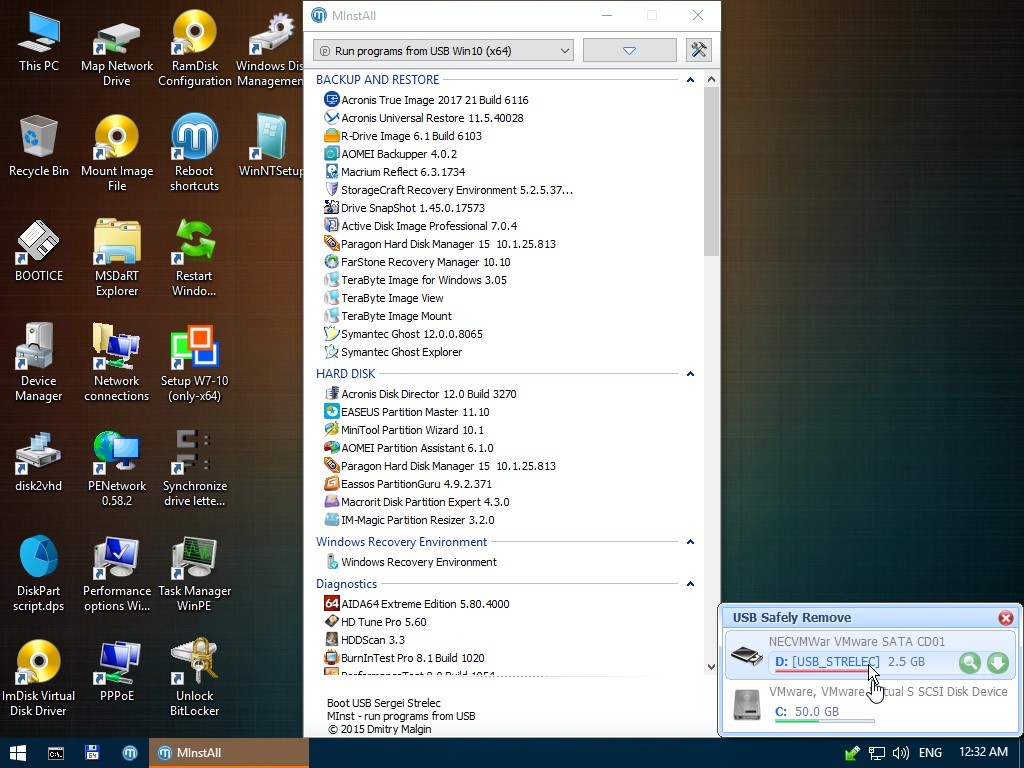Select Macrium Reflect 6.3.1734

394,172
